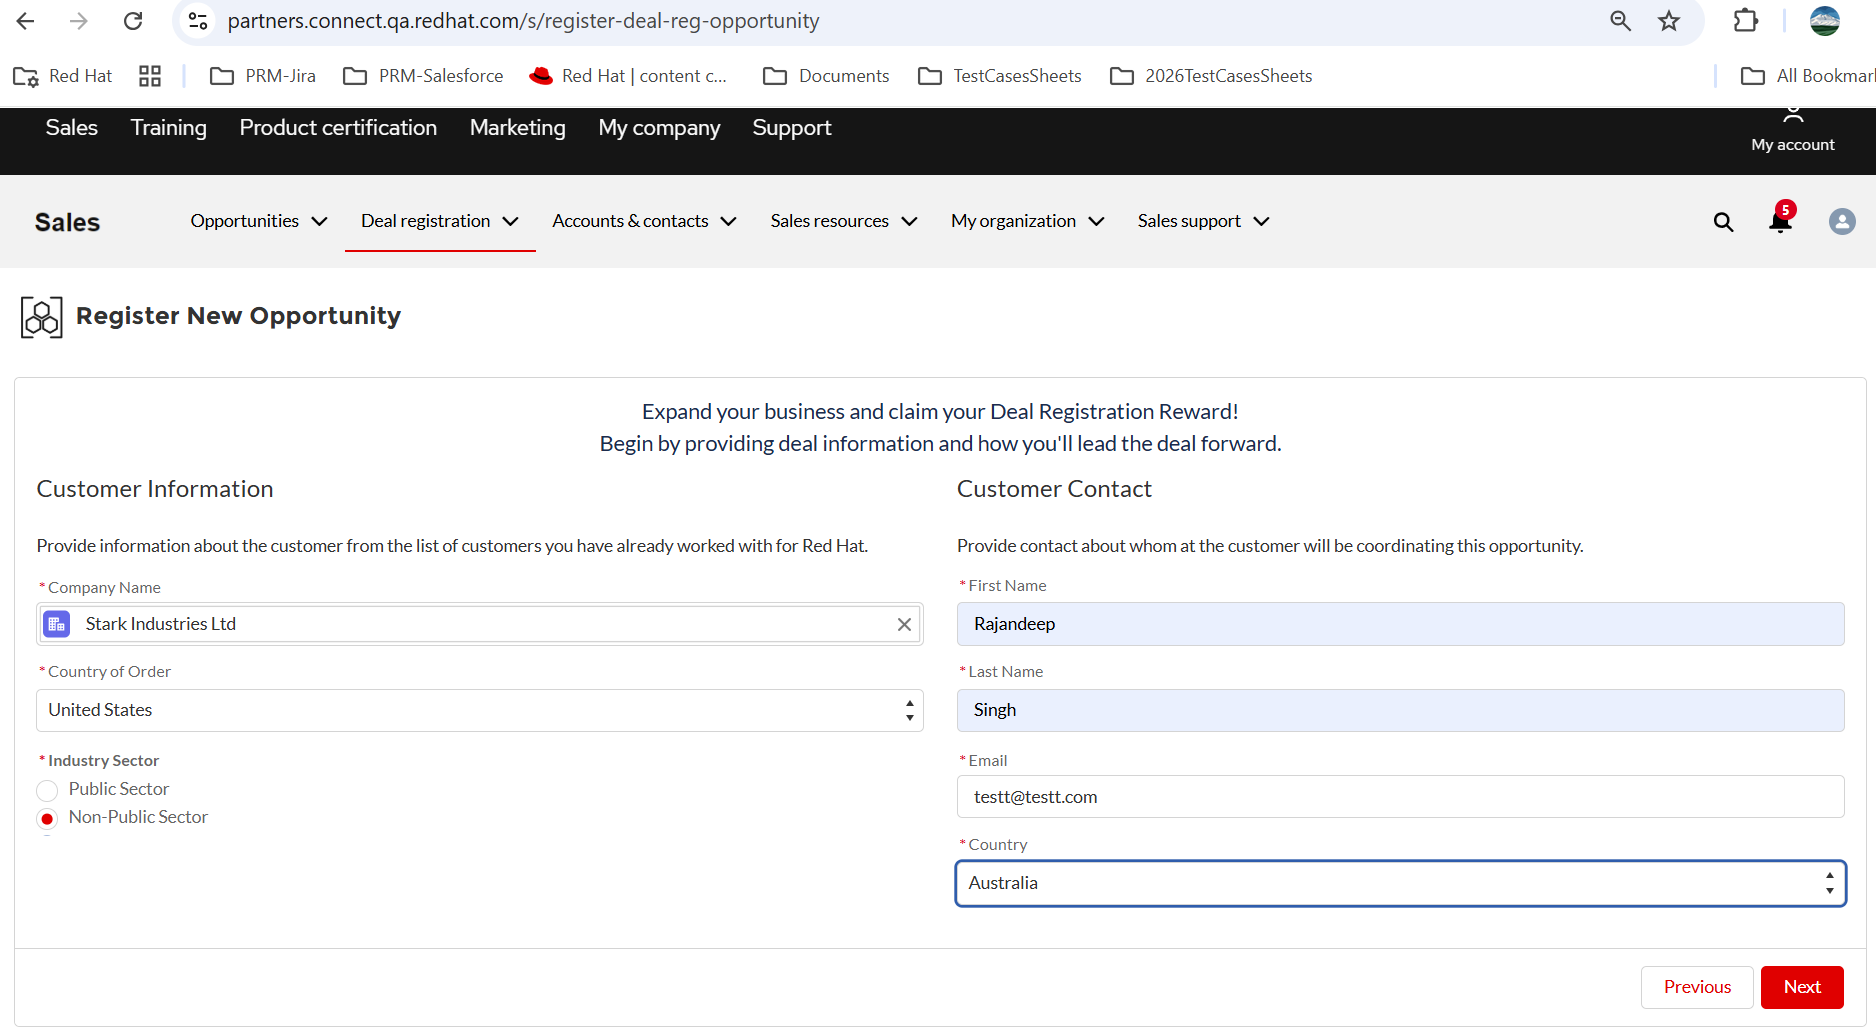Click the red Next button
Viewport: 1876px width, 1030px height.
click(x=1802, y=987)
